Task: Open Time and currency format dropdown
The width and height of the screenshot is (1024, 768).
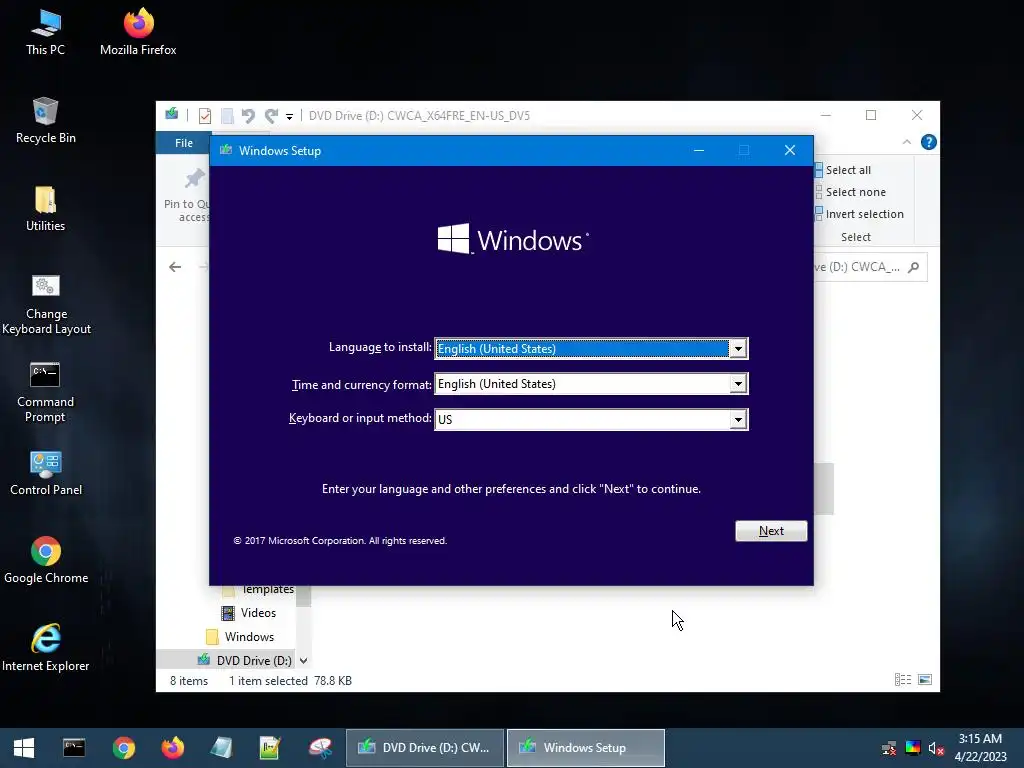Action: [738, 384]
